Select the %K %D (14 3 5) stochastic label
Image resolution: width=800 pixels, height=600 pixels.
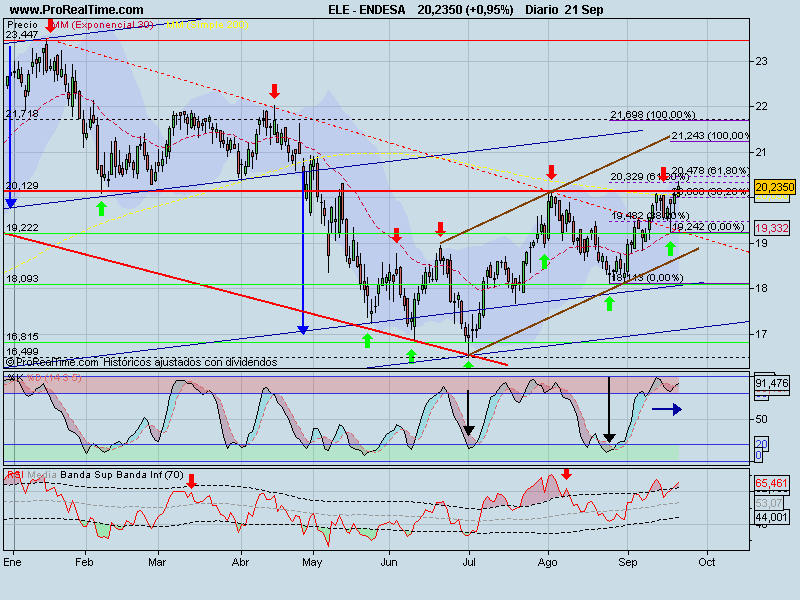44,378
